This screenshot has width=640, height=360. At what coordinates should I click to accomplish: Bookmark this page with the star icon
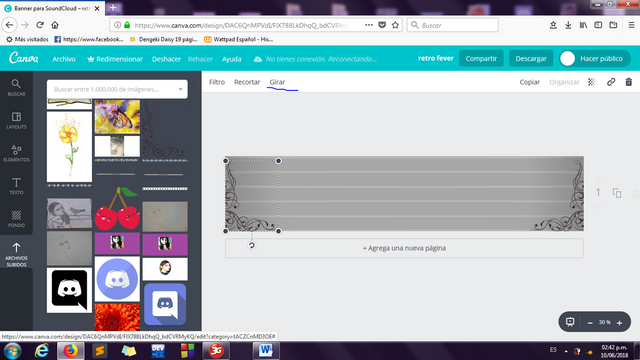395,25
